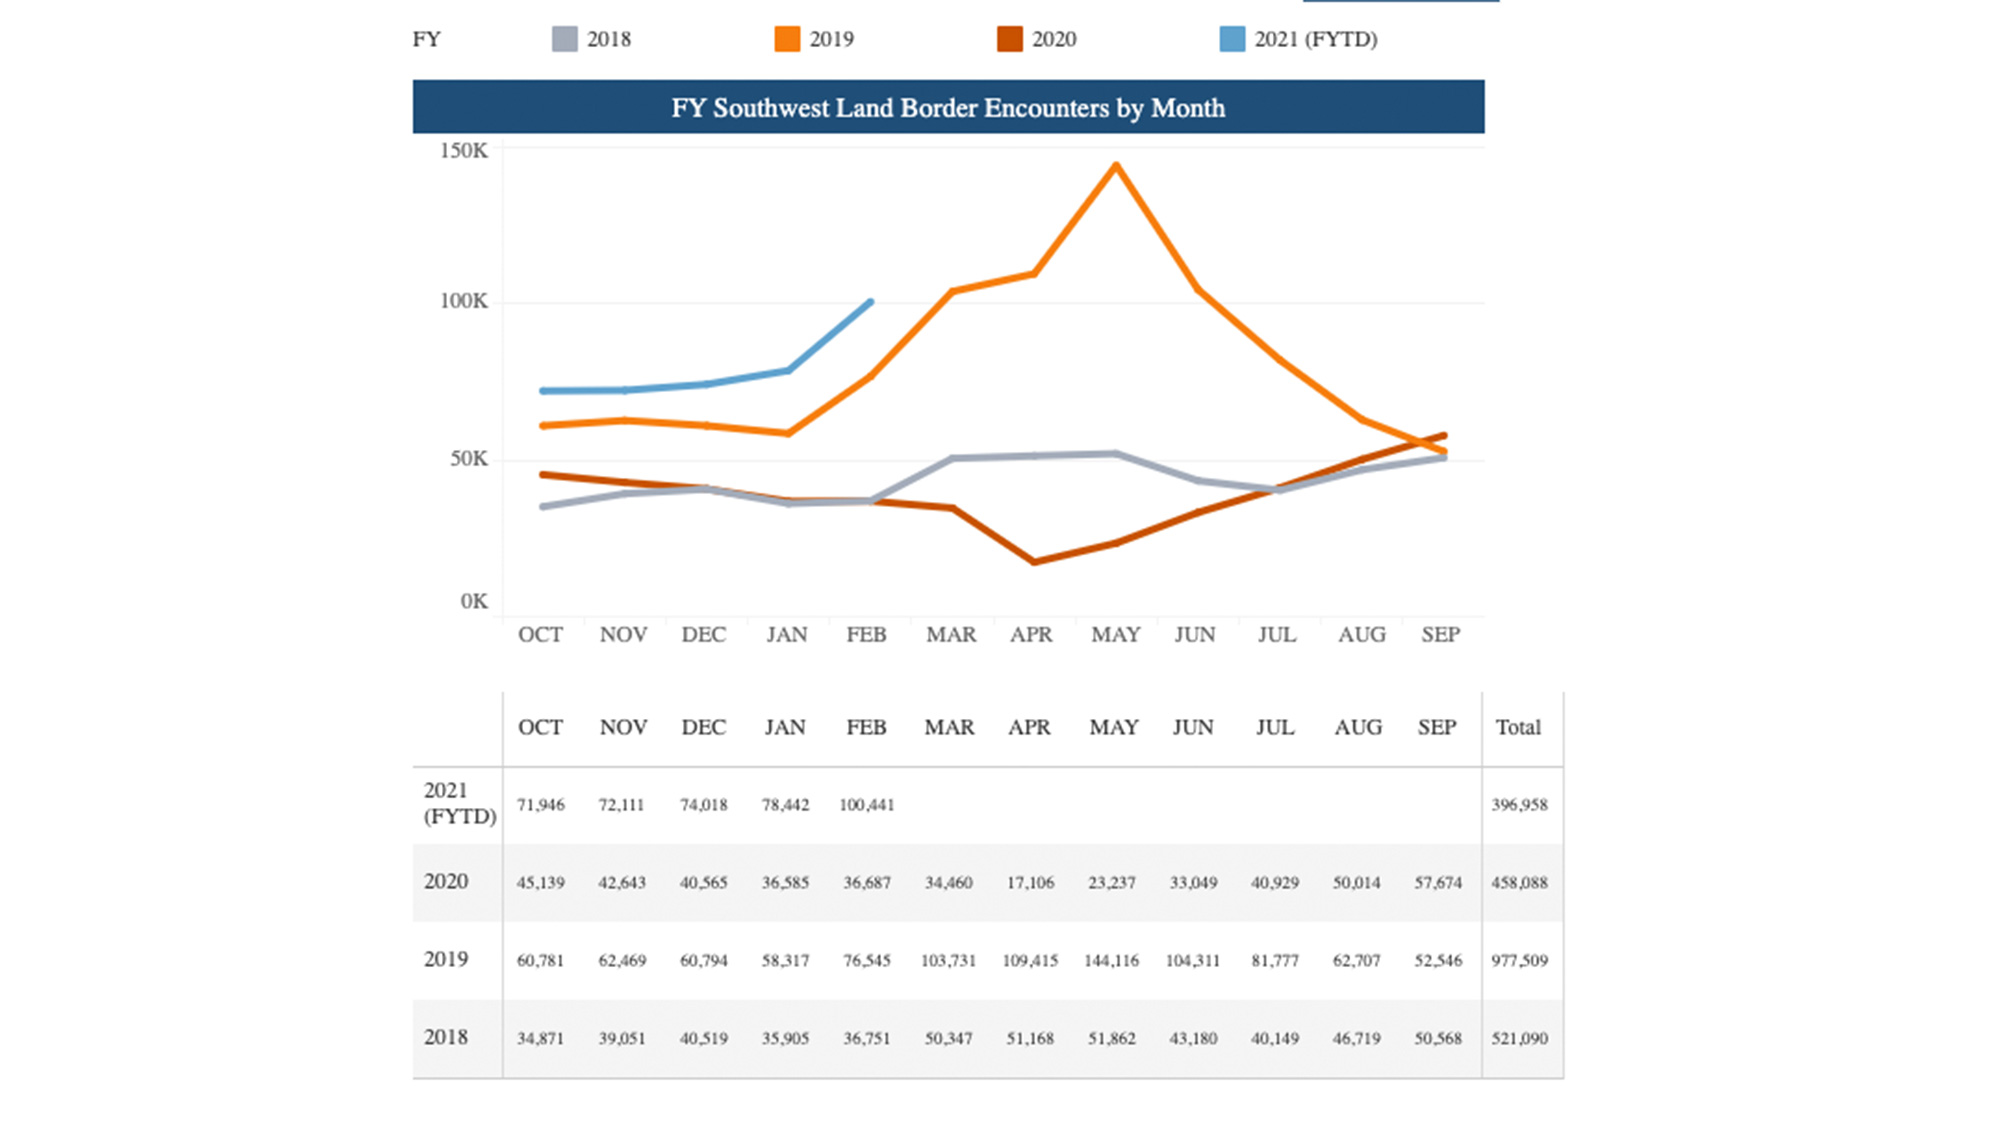
Task: Click the 2020 dark orange legend swatch
Action: coord(1009,39)
